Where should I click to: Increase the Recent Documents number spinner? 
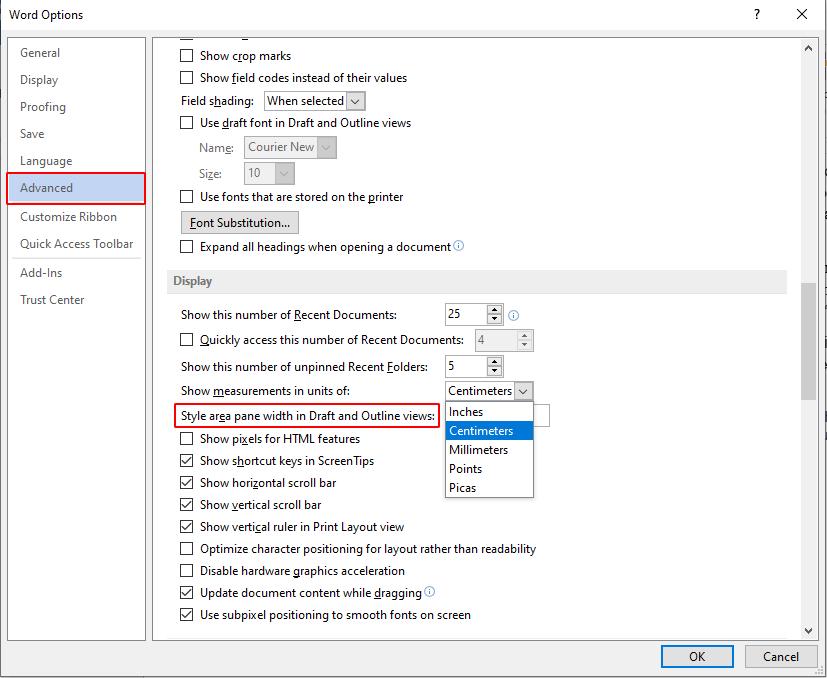(494, 310)
